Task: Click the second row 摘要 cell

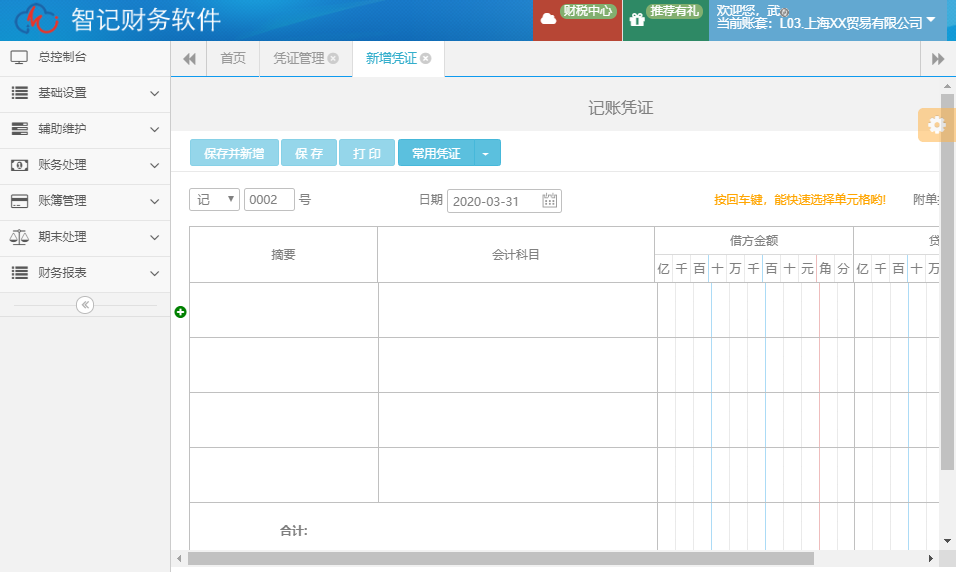Action: [x=284, y=365]
